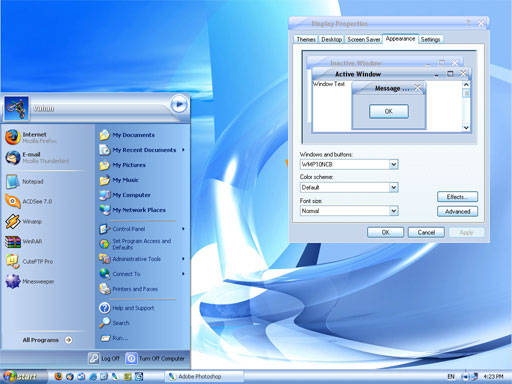Screen dimensions: 512x384
Task: Open My Pictures folder
Action: tap(122, 165)
